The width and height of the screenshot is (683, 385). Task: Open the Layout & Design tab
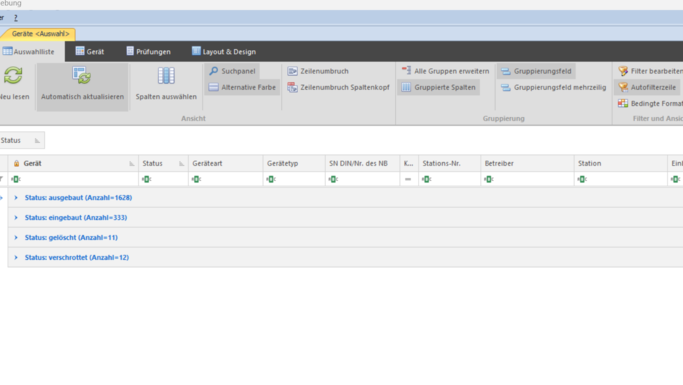pyautogui.click(x=223, y=51)
